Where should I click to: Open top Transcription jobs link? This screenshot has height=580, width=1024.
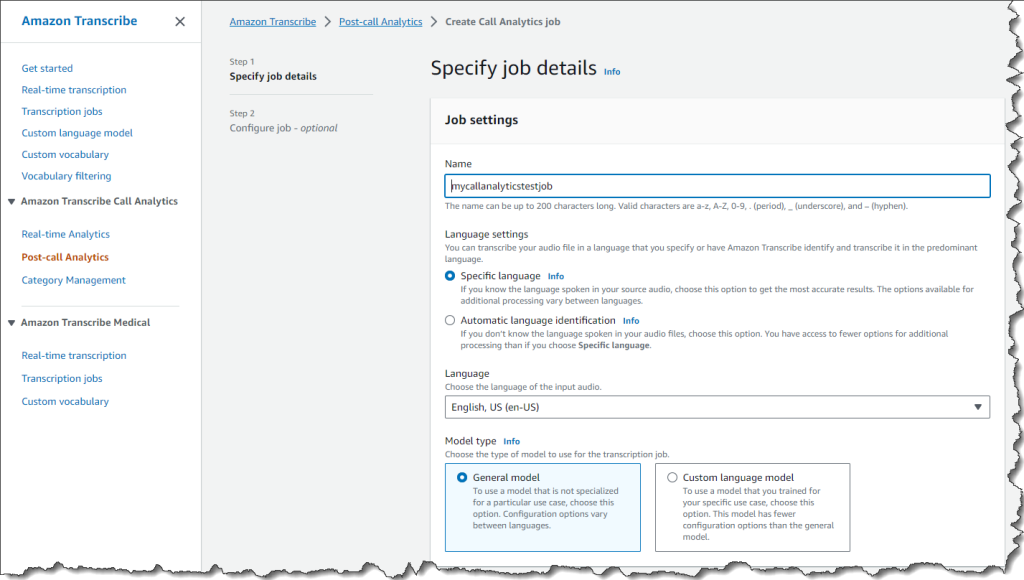tap(62, 111)
